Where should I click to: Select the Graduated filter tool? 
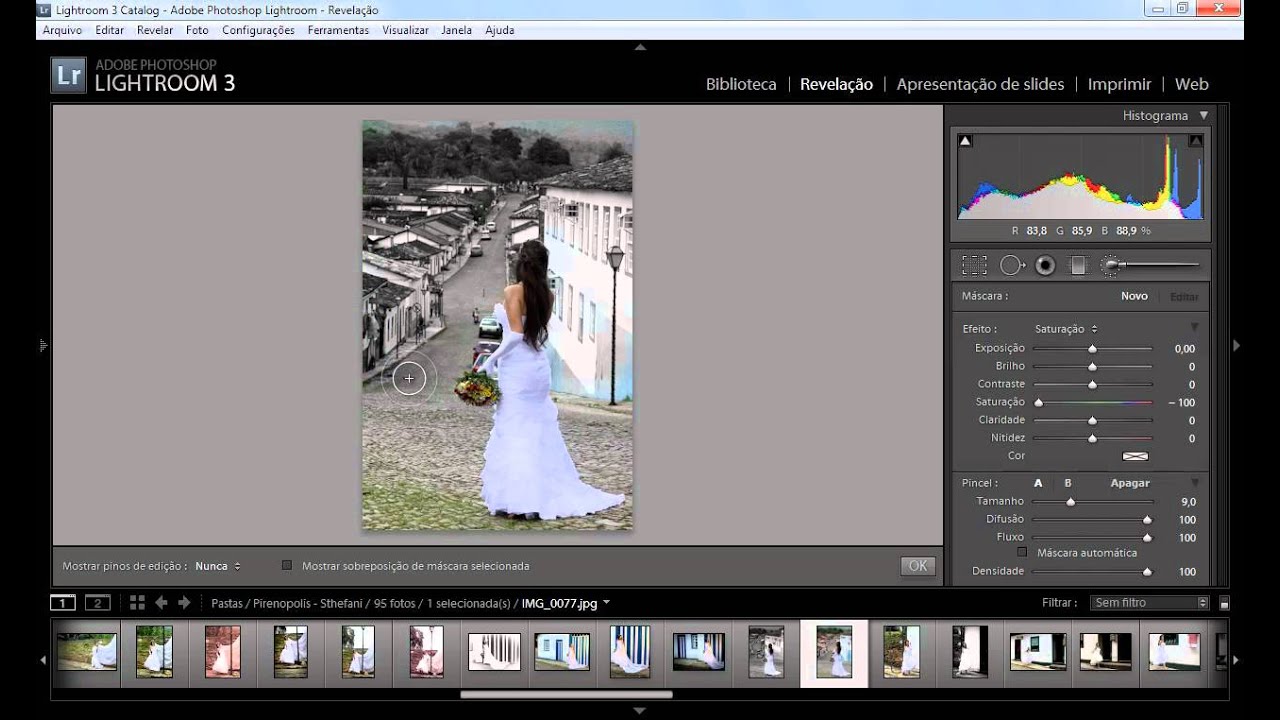1078,265
